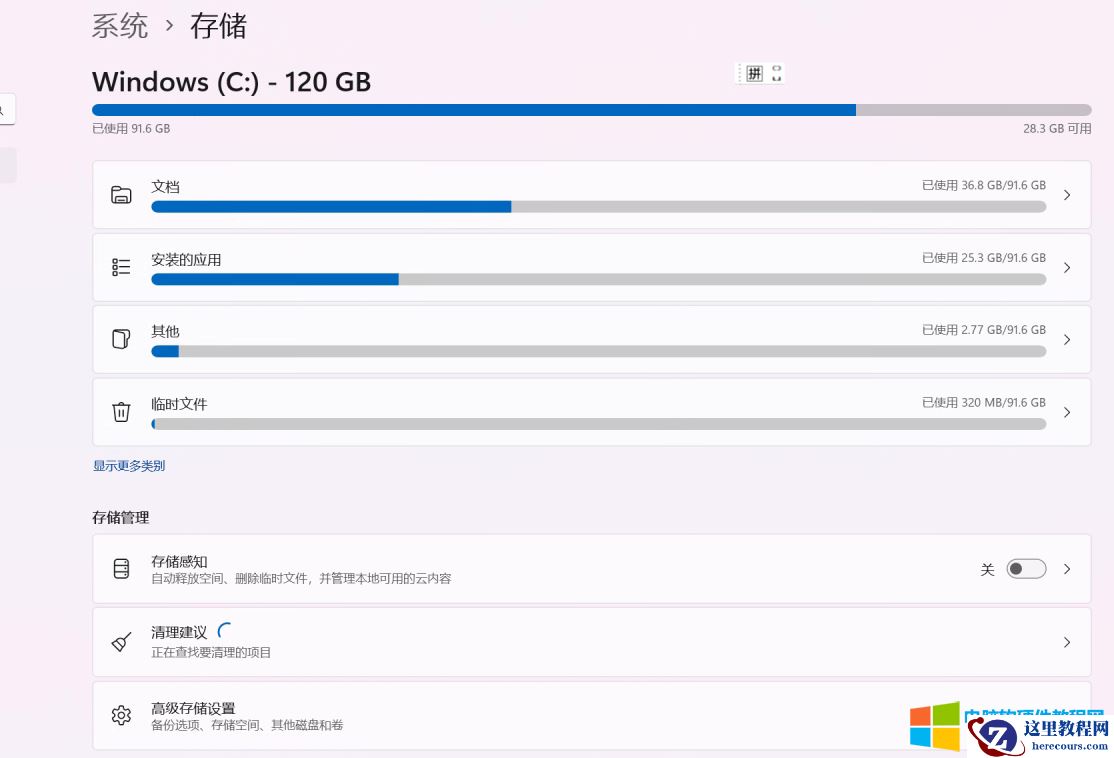This screenshot has height=758, width=1114.
Task: Click the 拼 input method indicator
Action: 753,73
